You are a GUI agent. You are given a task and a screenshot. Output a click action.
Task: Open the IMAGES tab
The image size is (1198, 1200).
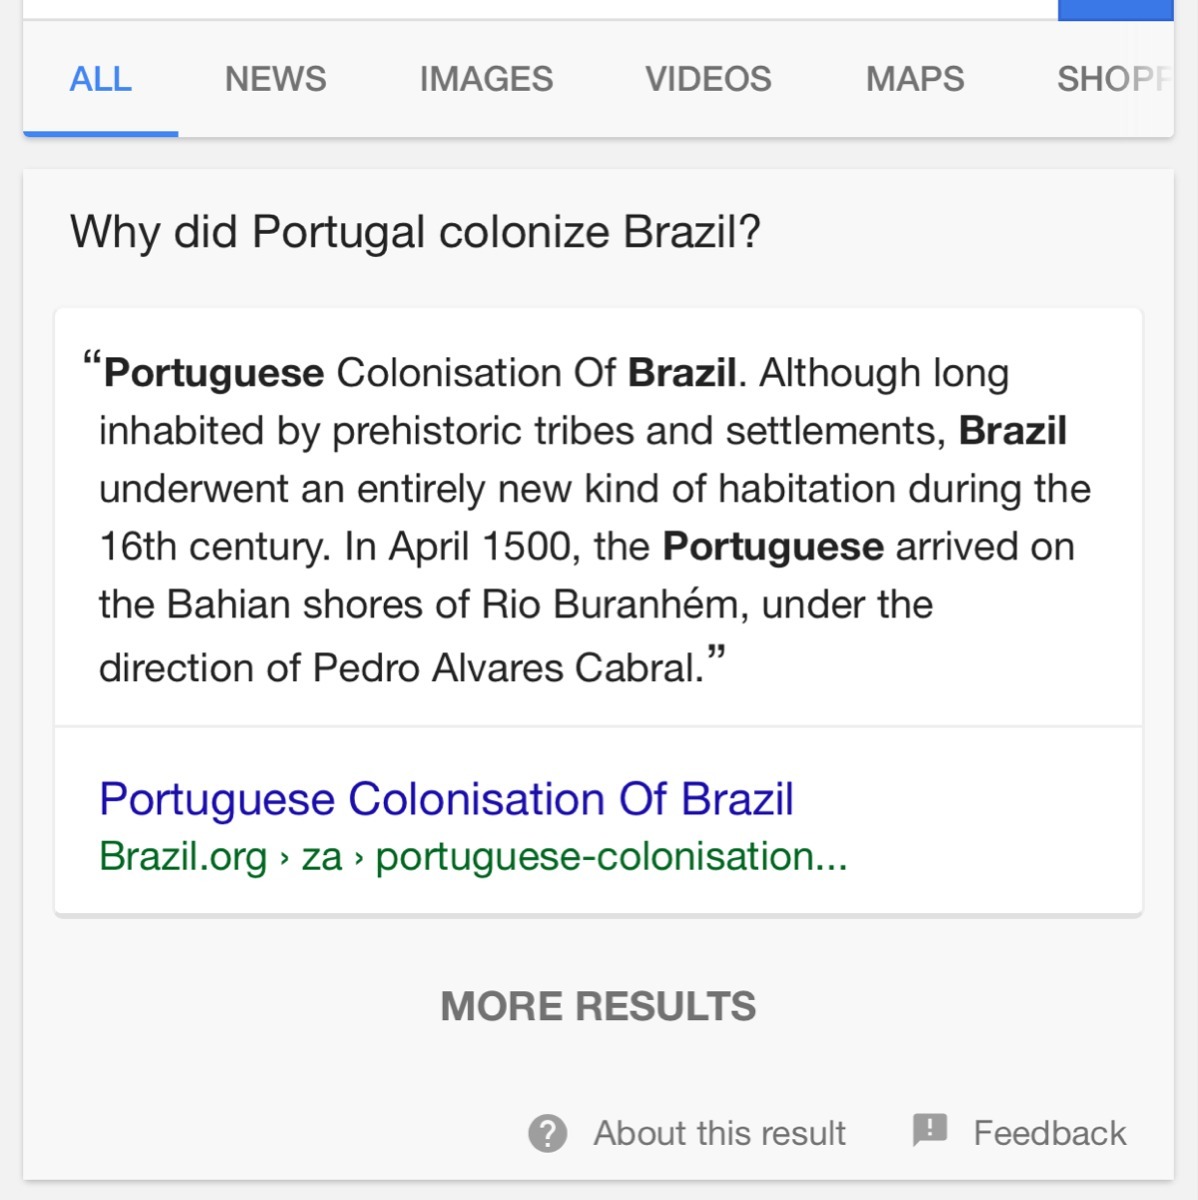[486, 79]
